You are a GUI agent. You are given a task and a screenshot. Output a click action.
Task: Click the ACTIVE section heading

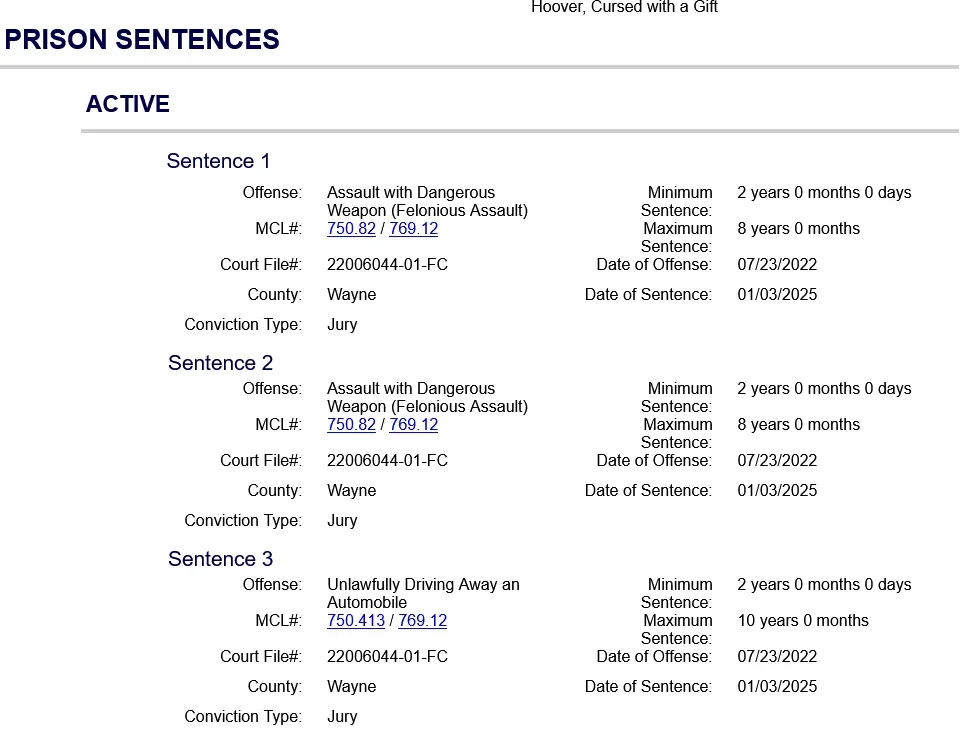pyautogui.click(x=128, y=104)
